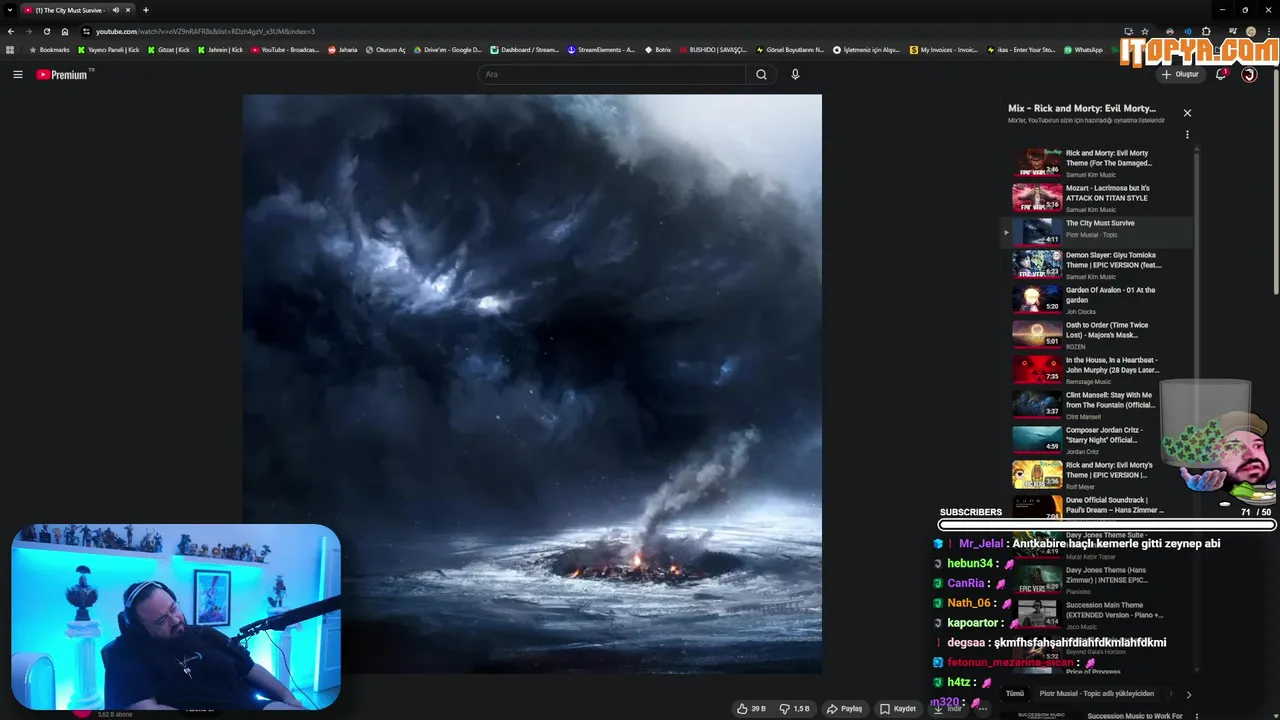Reload the current page
The width and height of the screenshot is (1280, 720).
[x=46, y=31]
